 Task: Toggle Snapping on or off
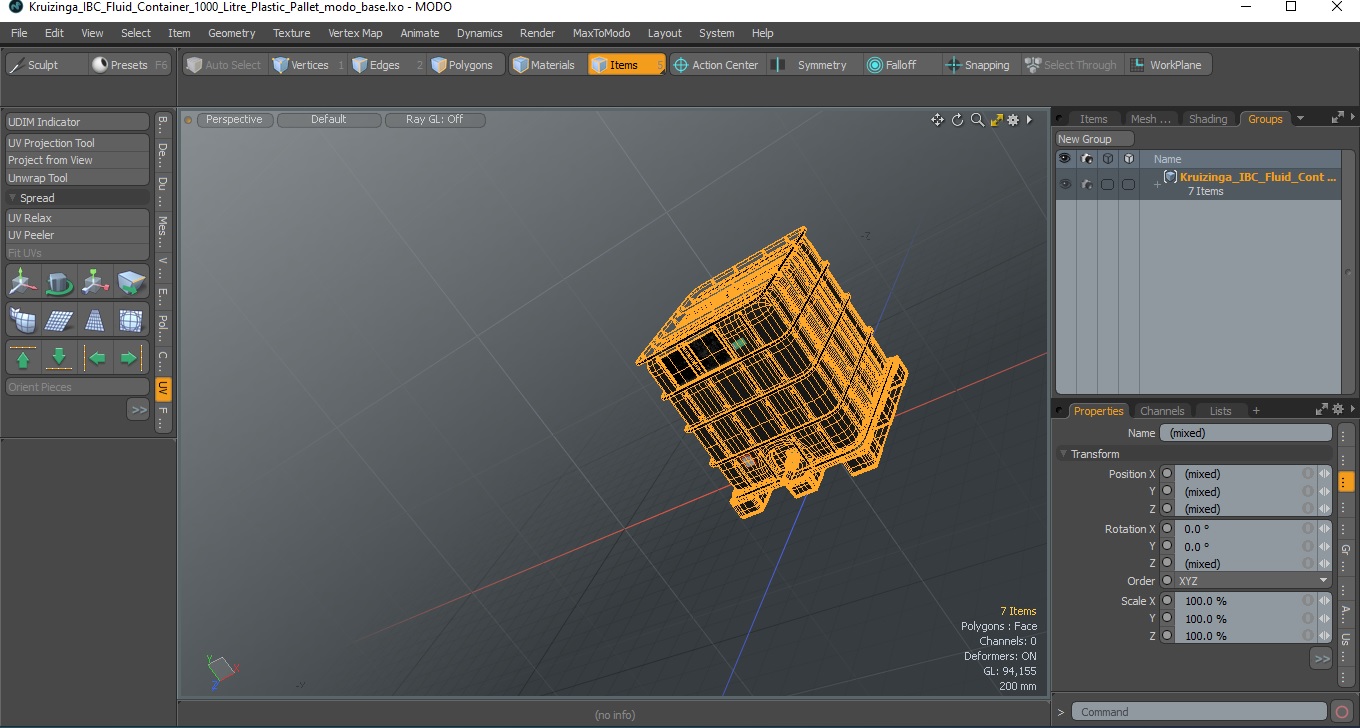981,65
